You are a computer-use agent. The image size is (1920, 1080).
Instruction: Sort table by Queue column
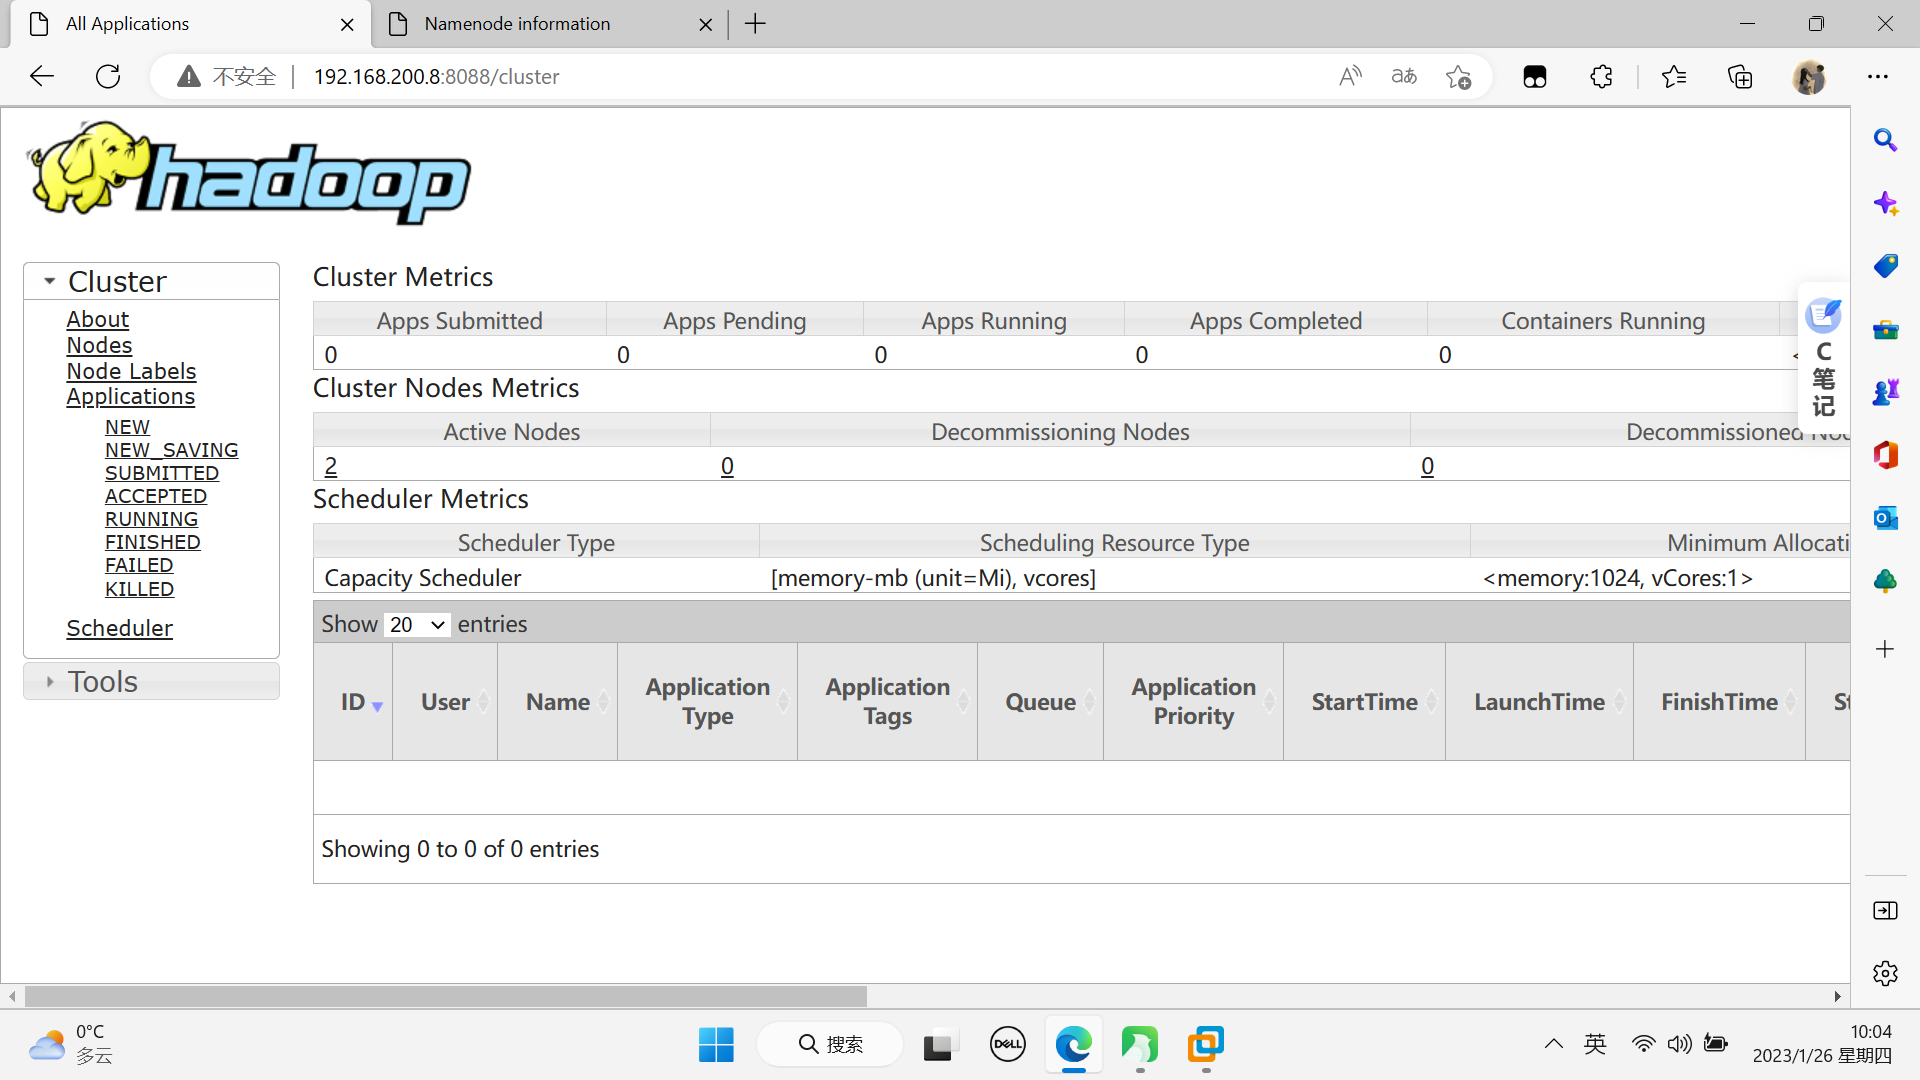(1040, 702)
